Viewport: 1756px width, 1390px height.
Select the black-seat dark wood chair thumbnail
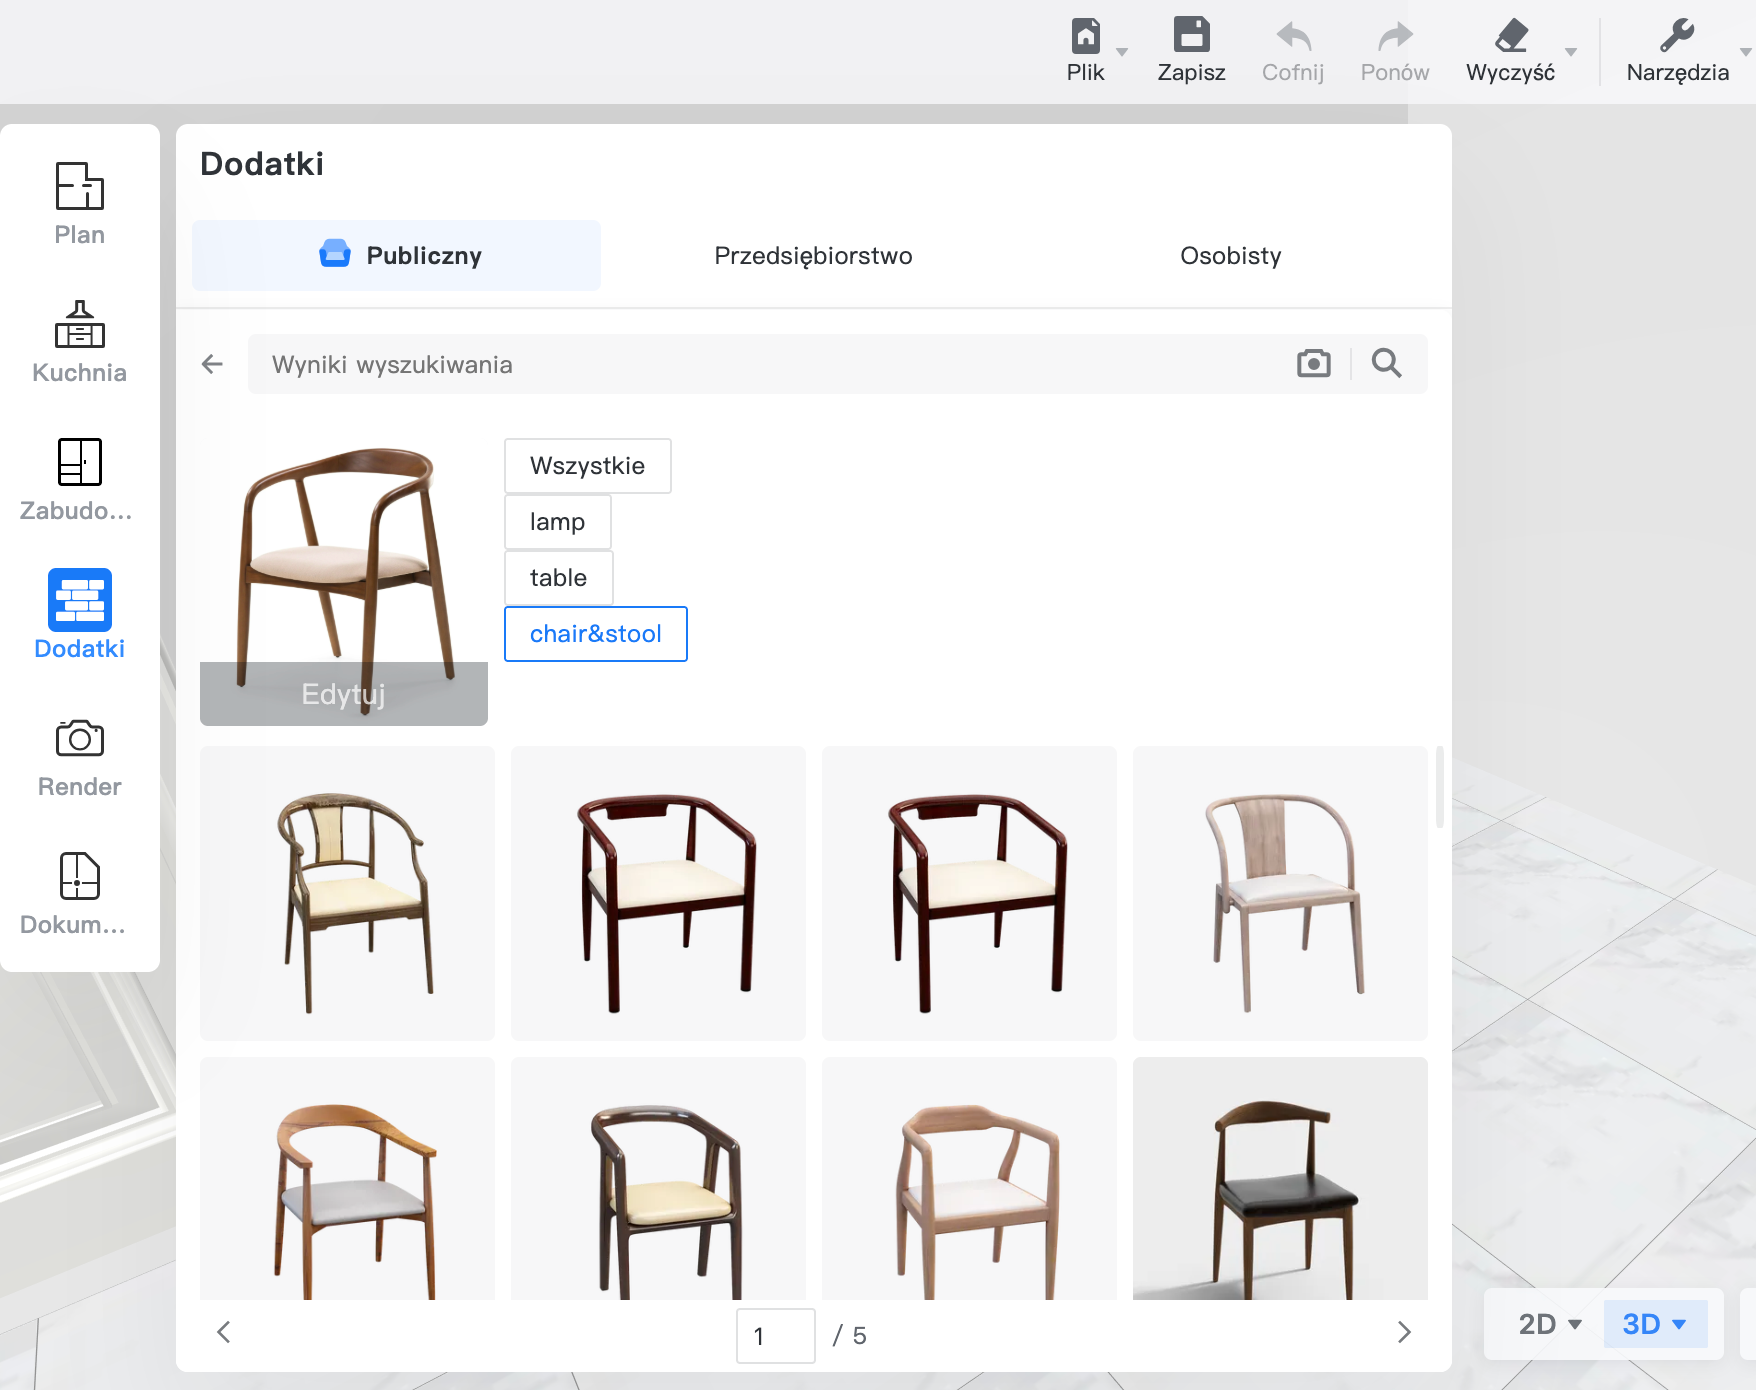tap(1280, 1180)
